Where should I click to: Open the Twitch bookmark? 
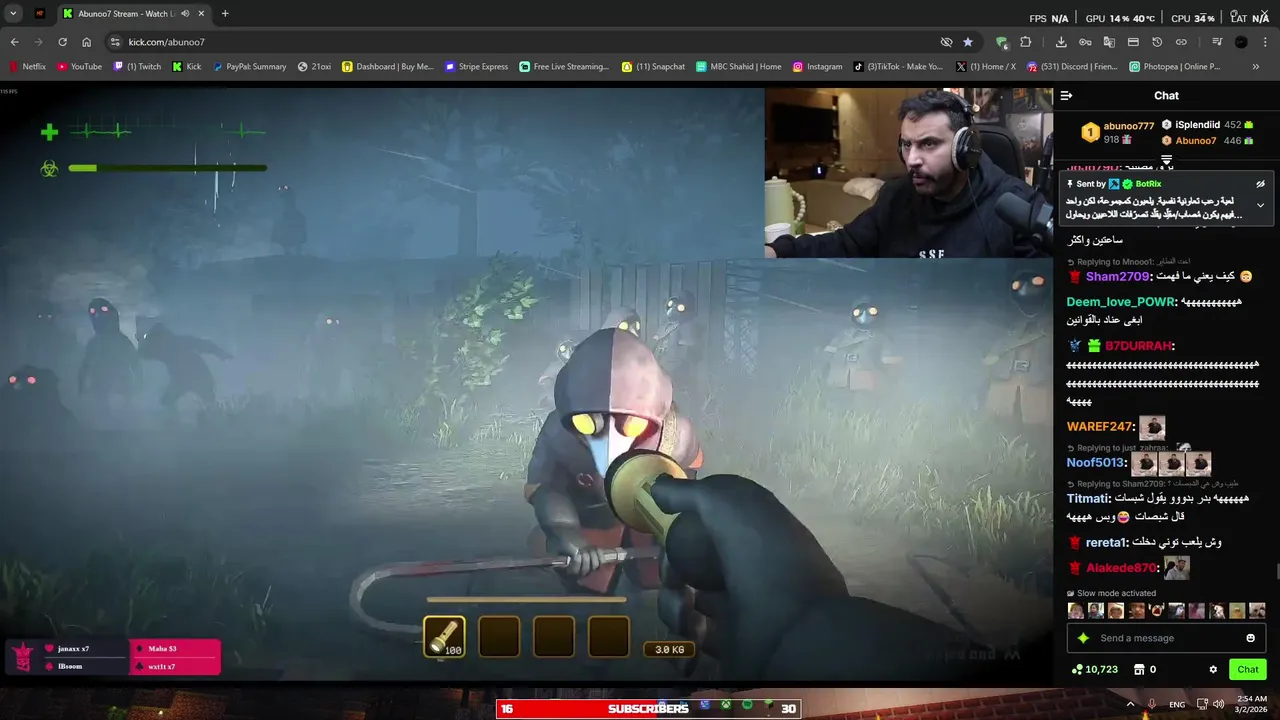(137, 67)
